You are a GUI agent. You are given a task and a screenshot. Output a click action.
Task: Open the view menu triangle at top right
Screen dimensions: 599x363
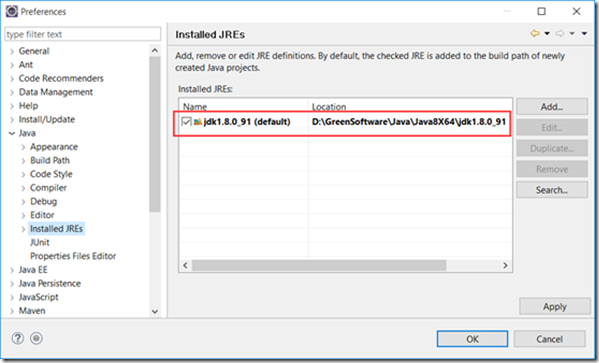click(x=584, y=34)
